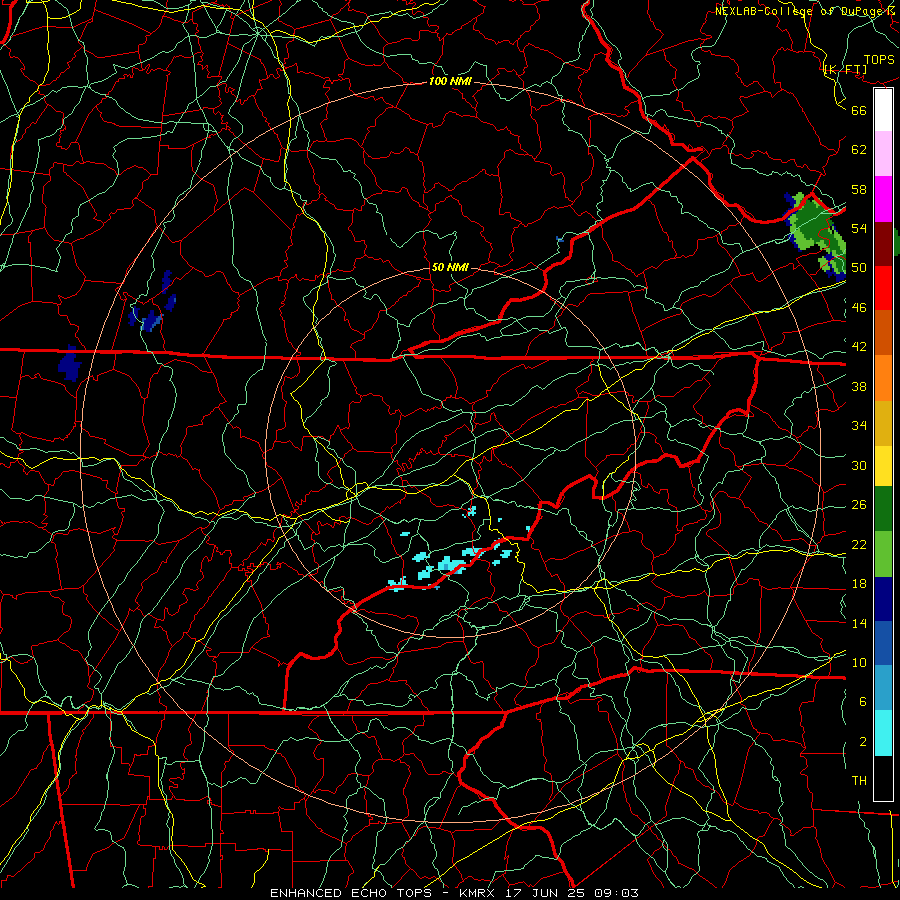This screenshot has height=900, width=900.
Task: Click the legend value 30
Action: click(x=859, y=465)
